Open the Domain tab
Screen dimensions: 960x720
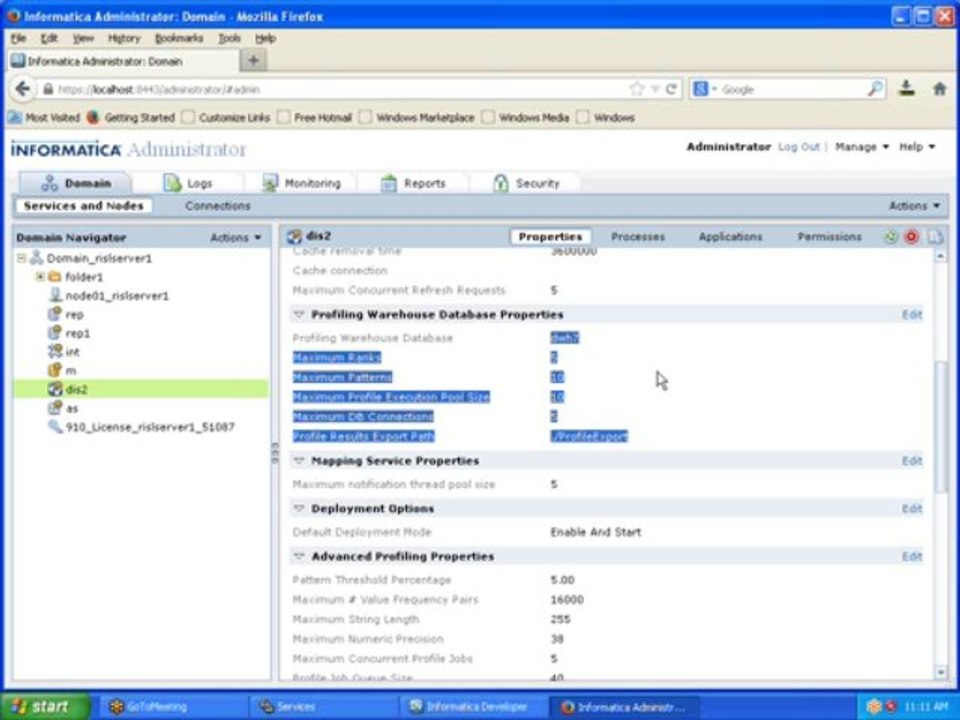[x=76, y=183]
